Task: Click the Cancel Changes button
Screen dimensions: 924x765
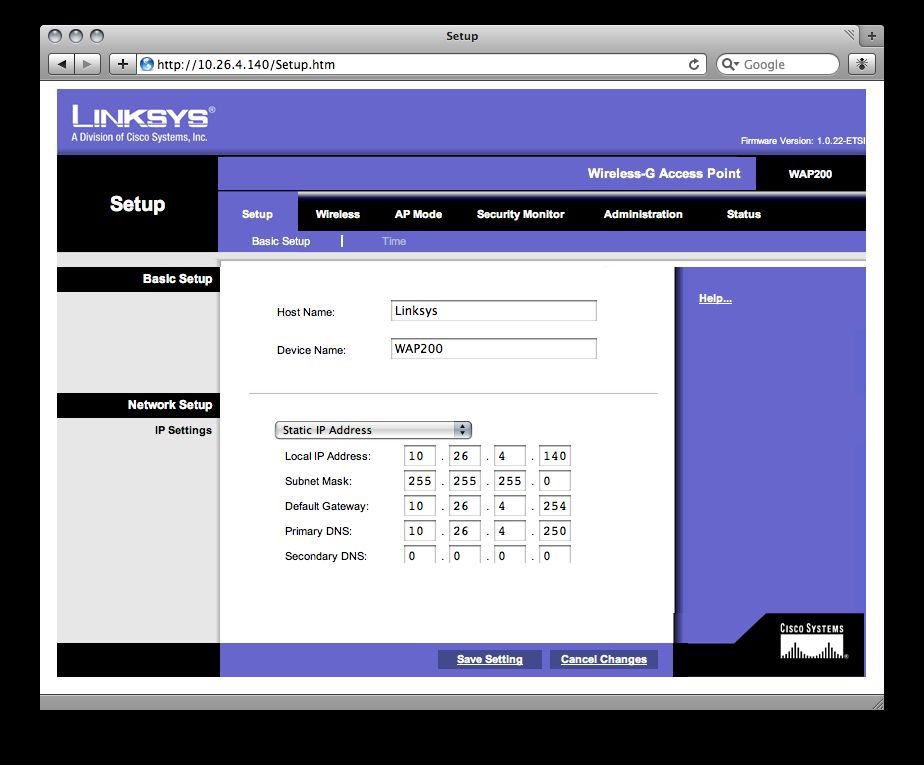Action: (x=603, y=659)
